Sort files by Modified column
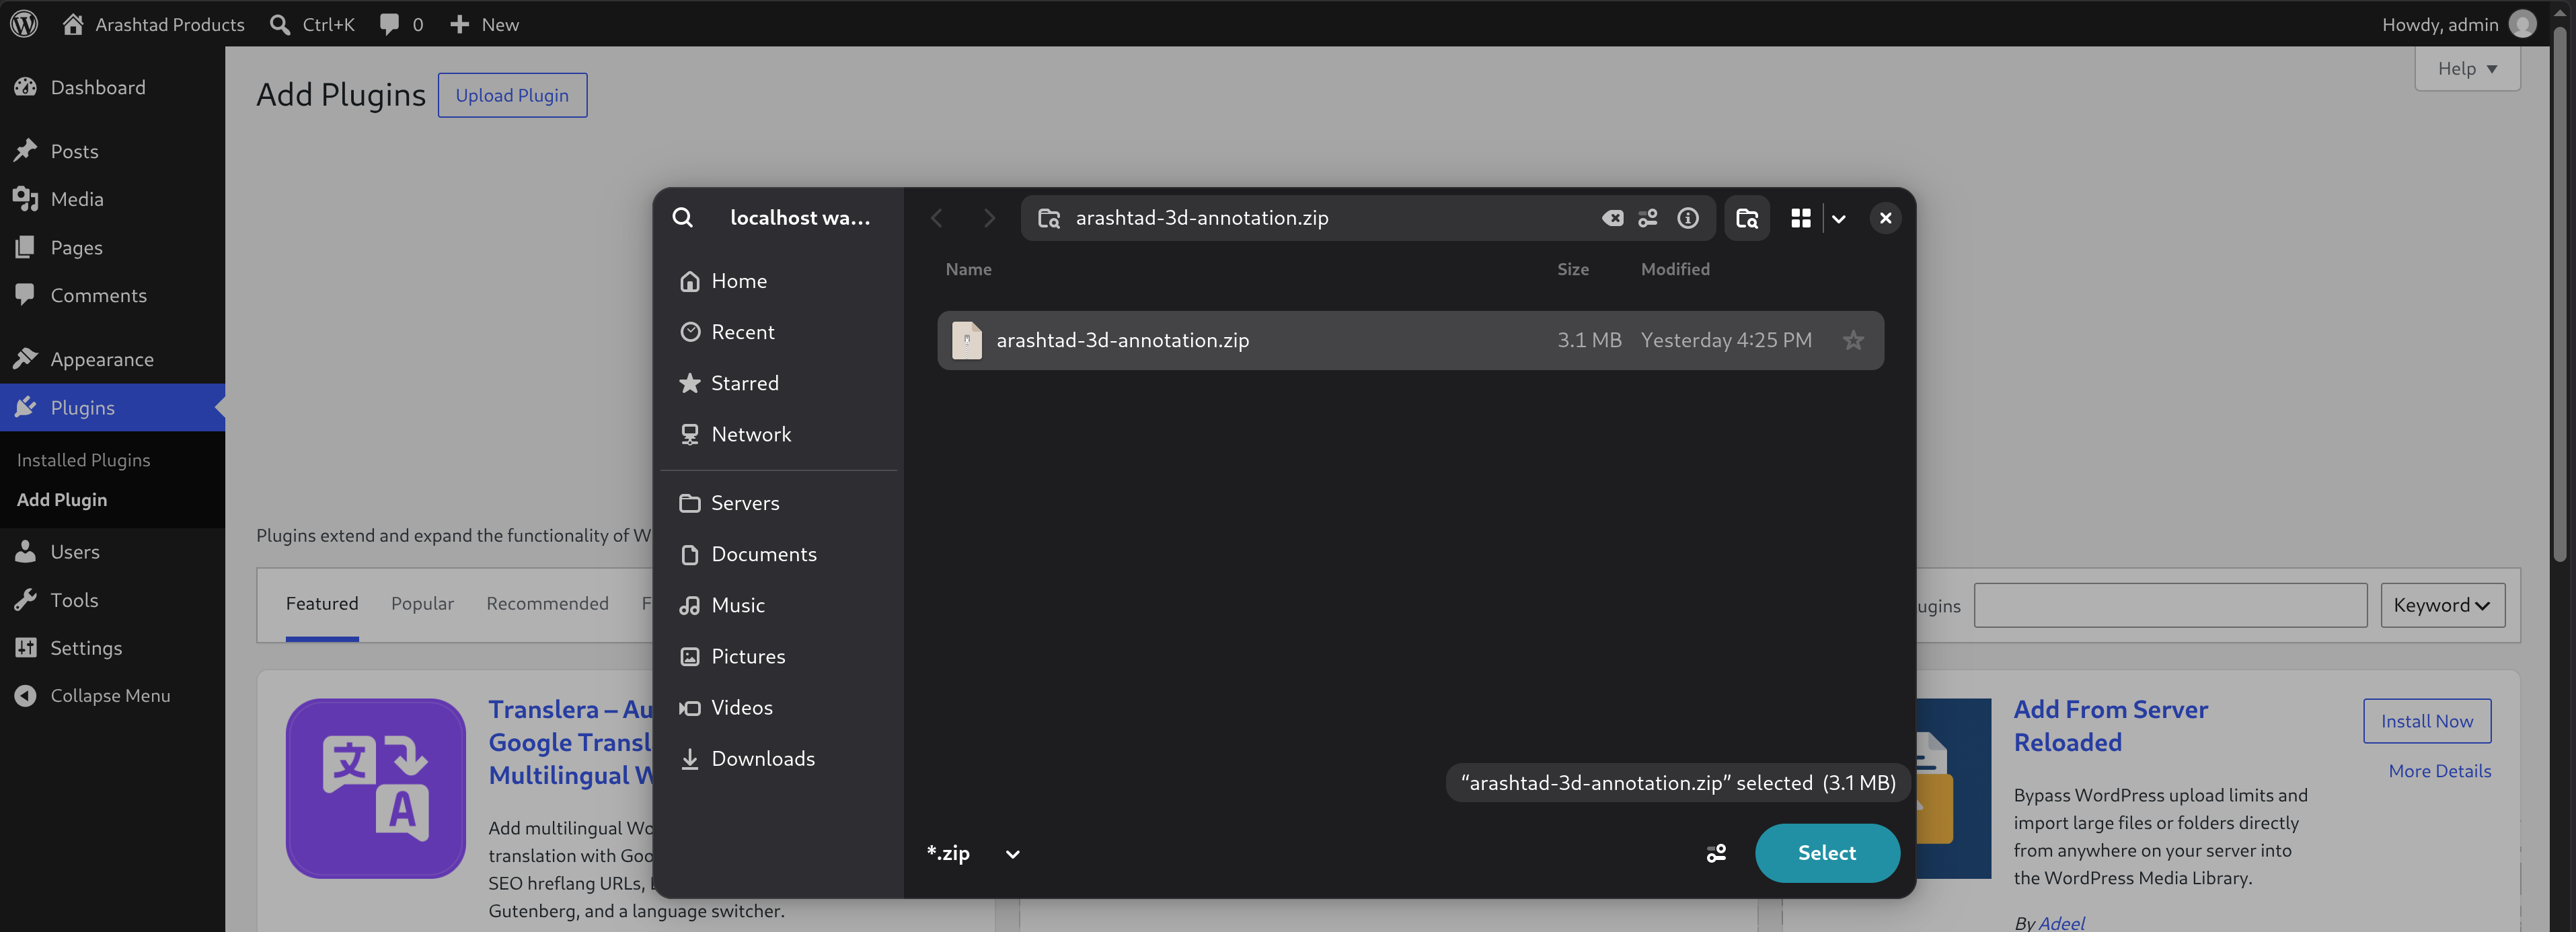 tap(1675, 269)
